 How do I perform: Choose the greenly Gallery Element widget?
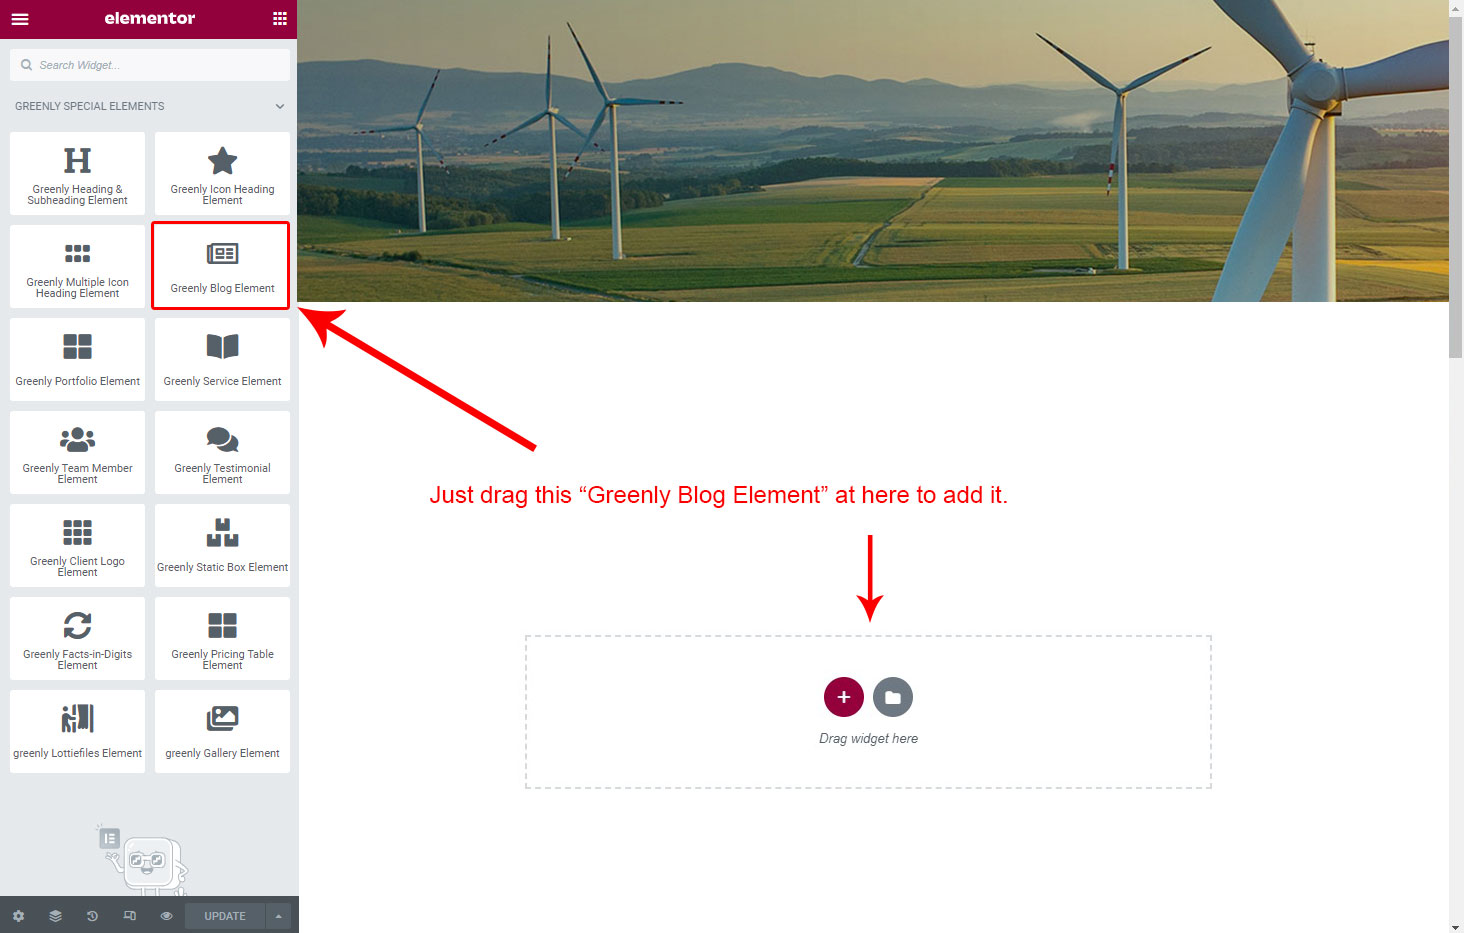pos(222,731)
